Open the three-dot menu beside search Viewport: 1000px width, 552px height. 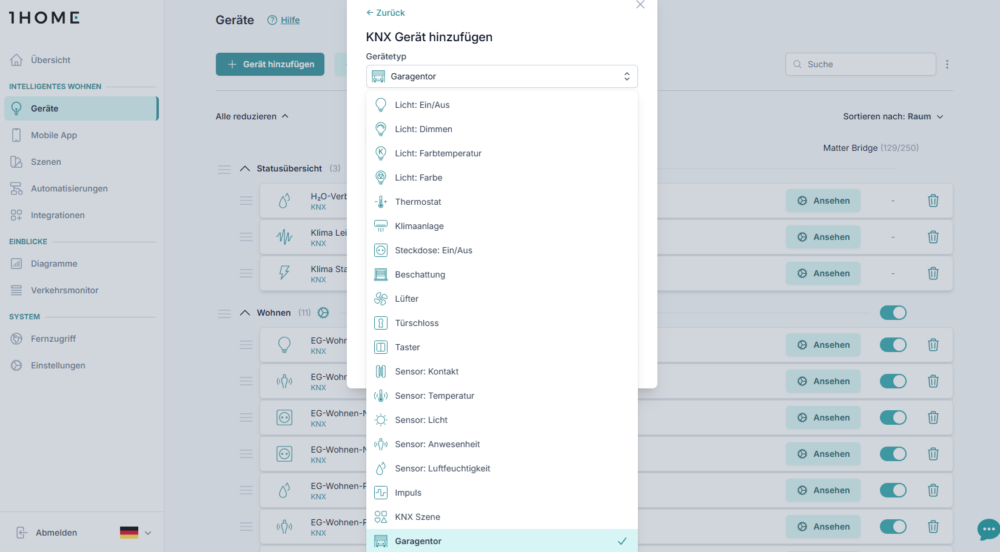coord(947,64)
